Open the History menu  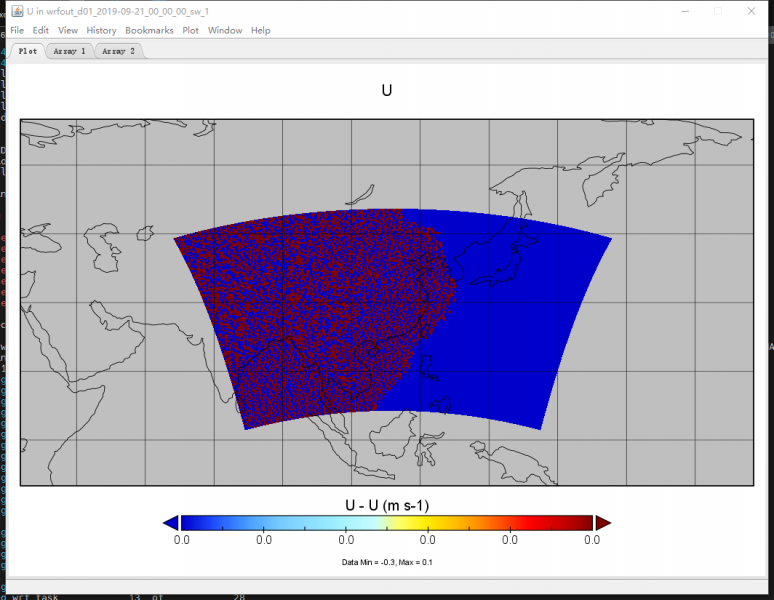tap(101, 30)
